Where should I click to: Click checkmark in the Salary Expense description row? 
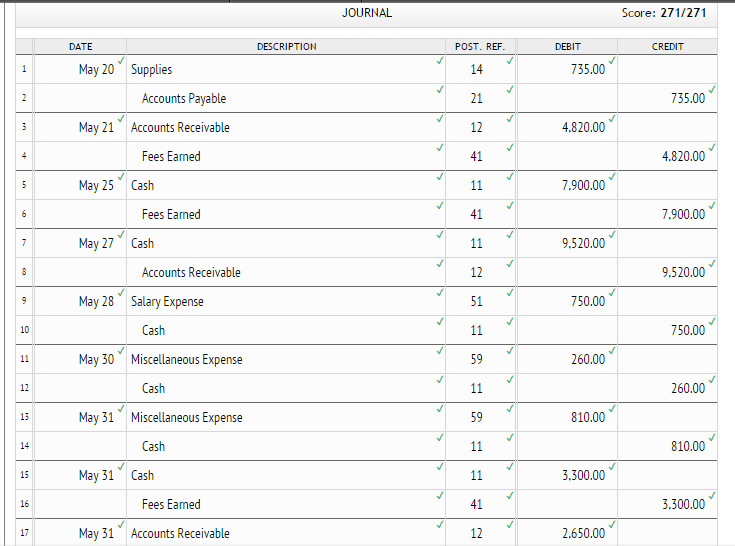[439, 294]
